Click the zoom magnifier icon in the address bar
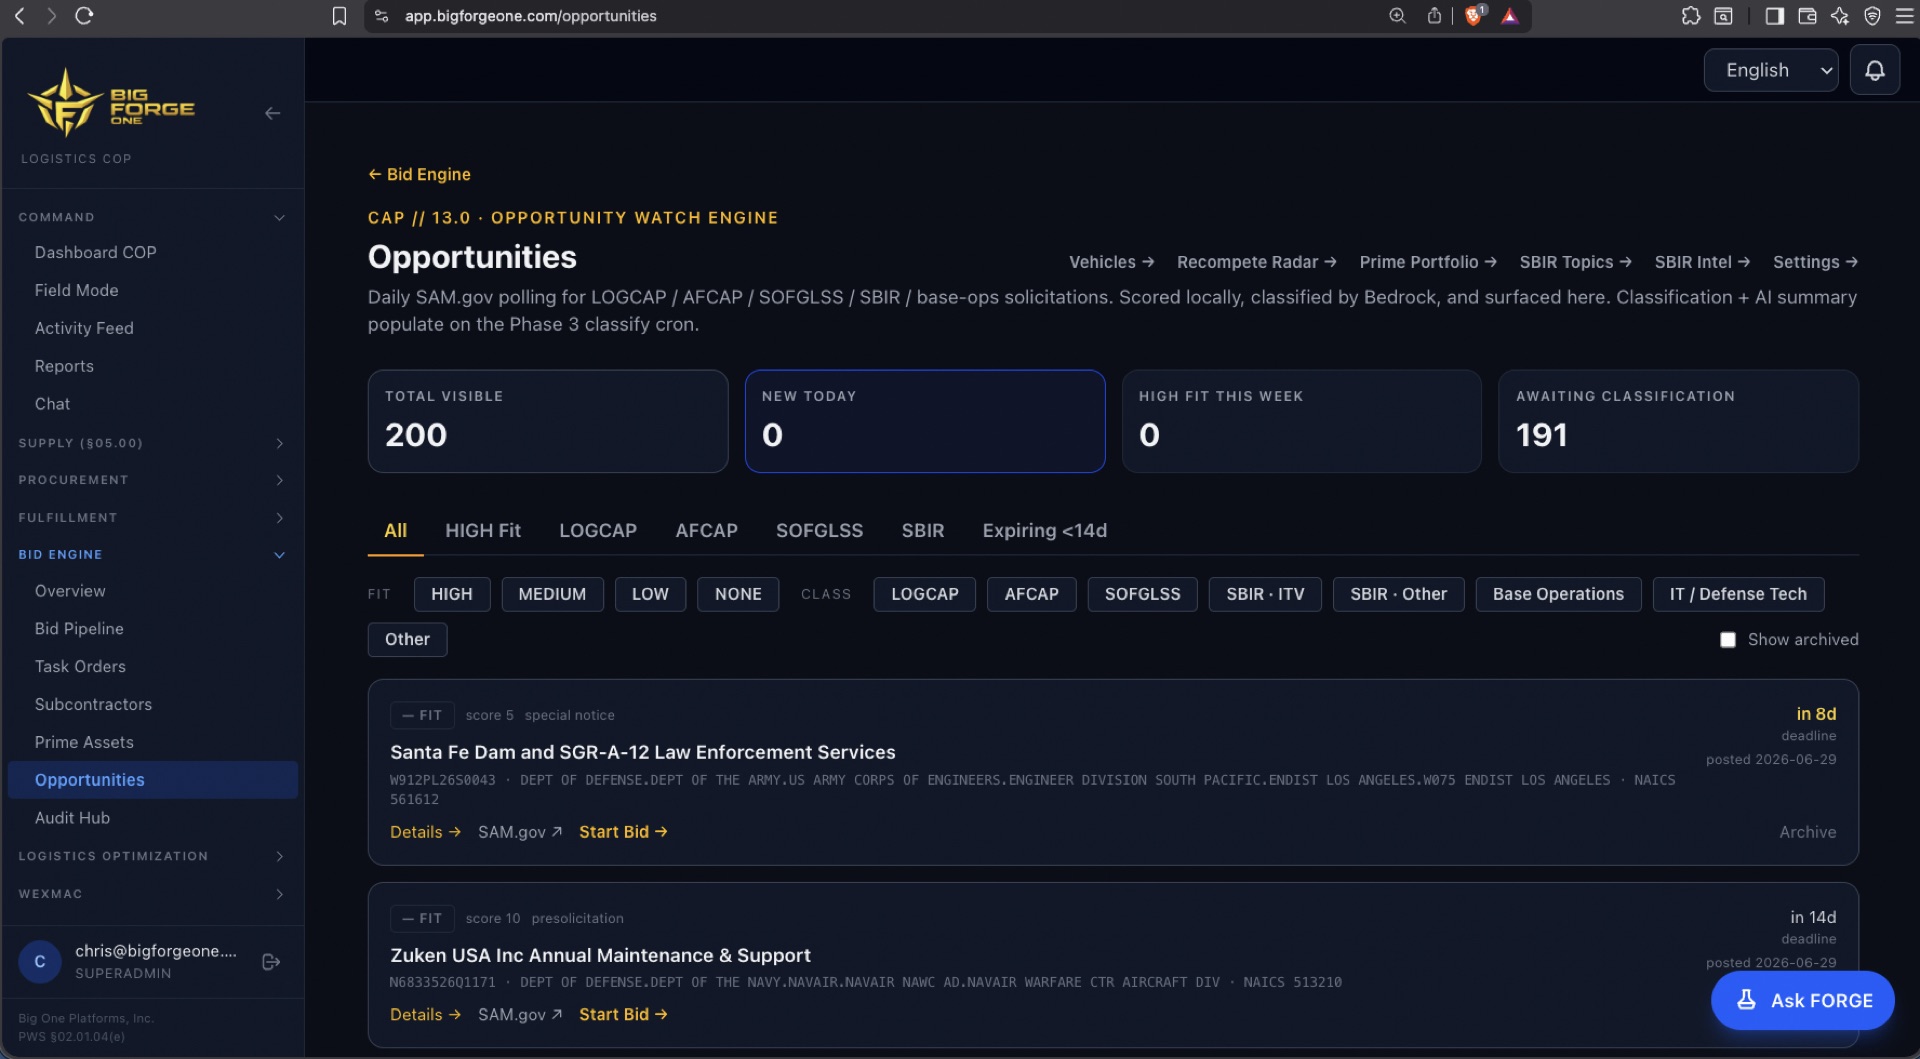Screen dimensions: 1920x1059 tap(1397, 16)
